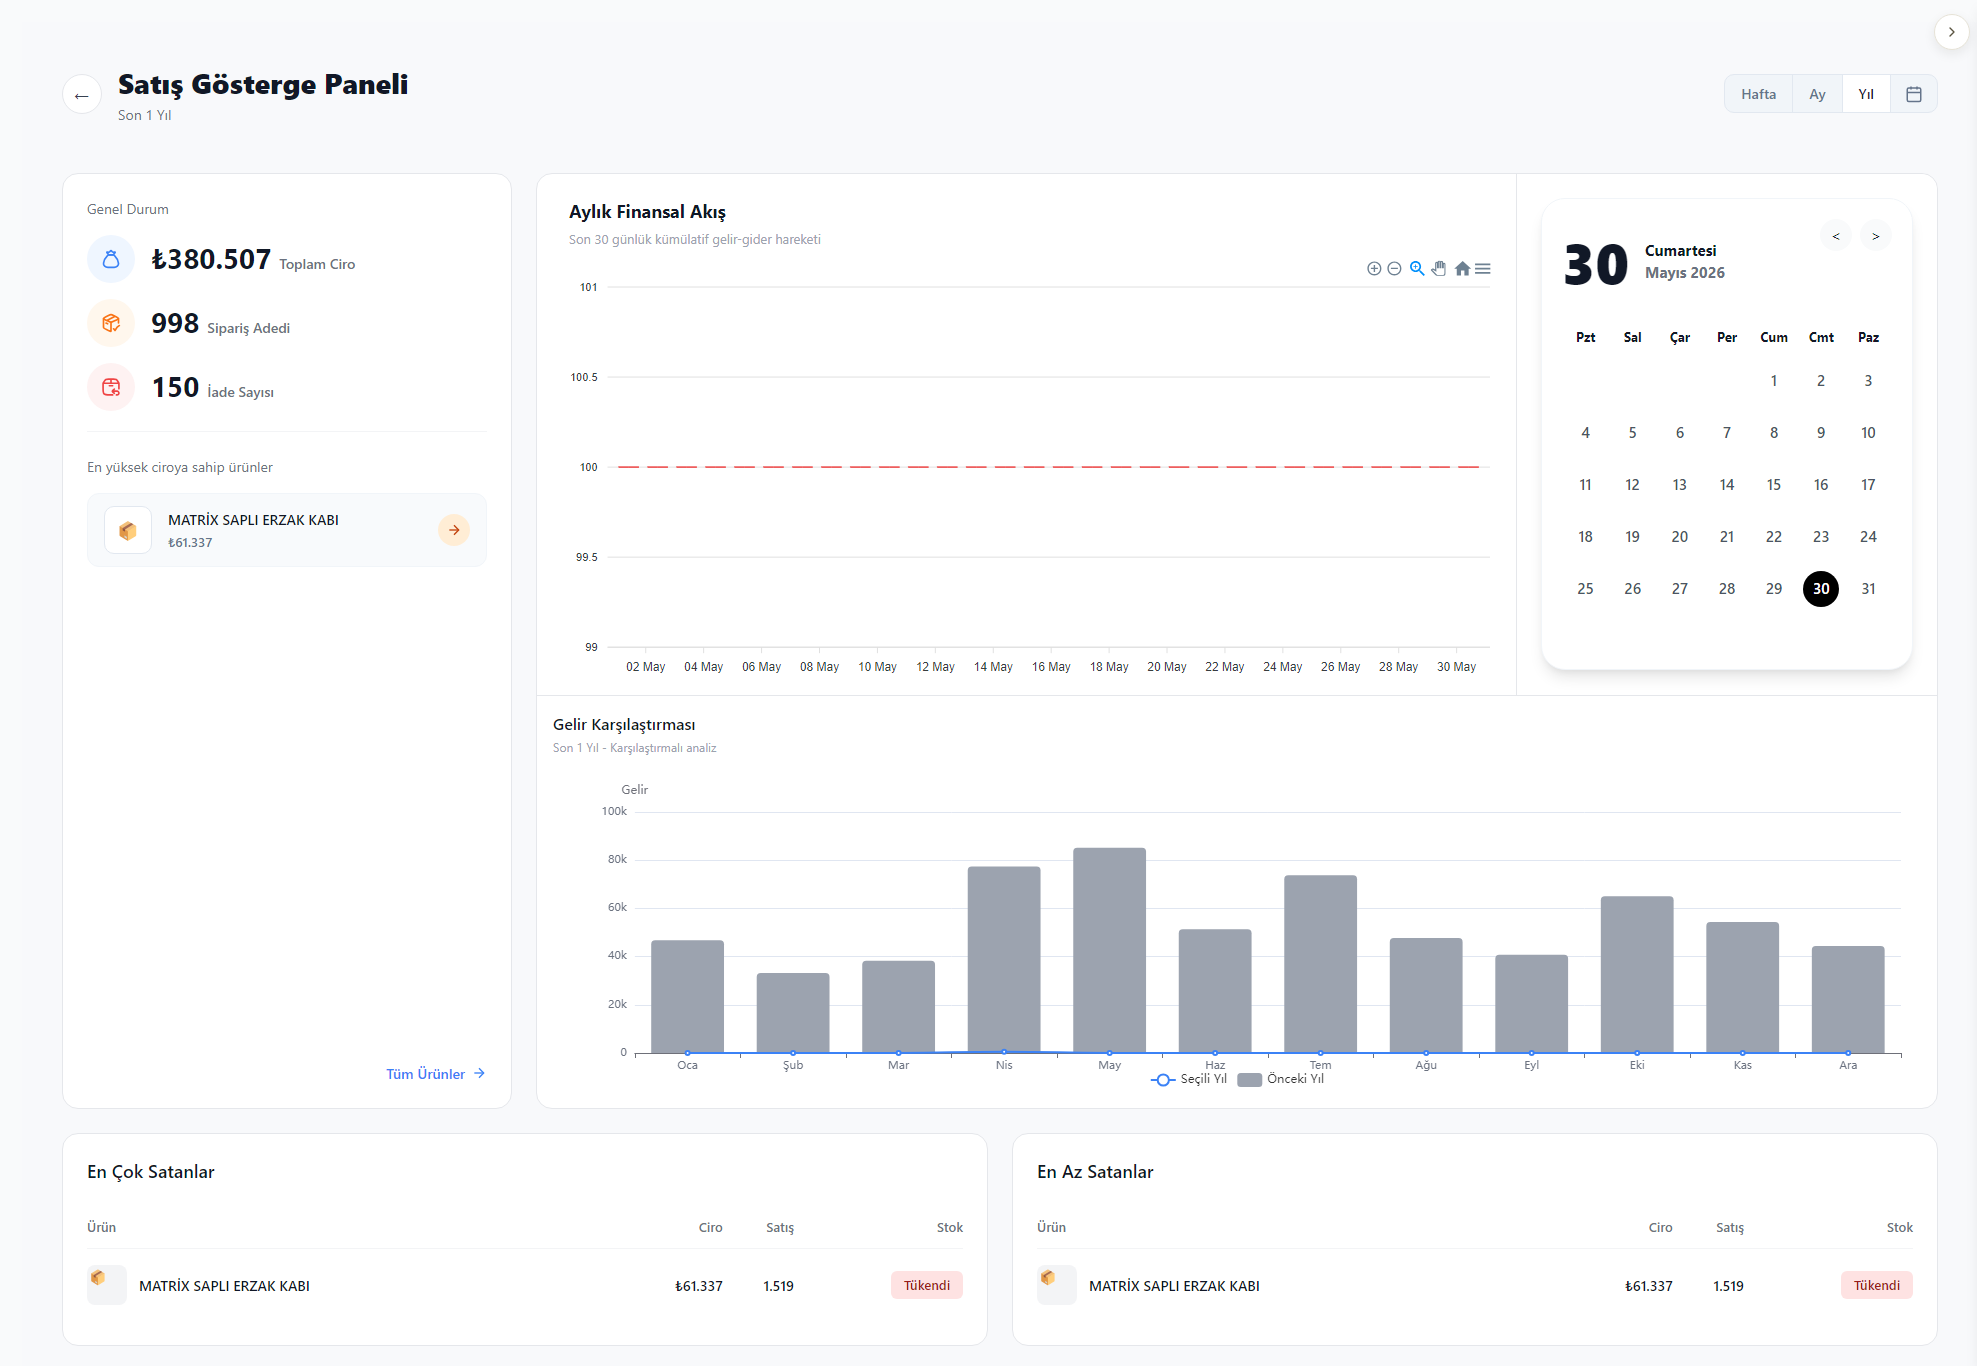
Task: Activate the magnifier selection zoom tool
Action: 1417,269
